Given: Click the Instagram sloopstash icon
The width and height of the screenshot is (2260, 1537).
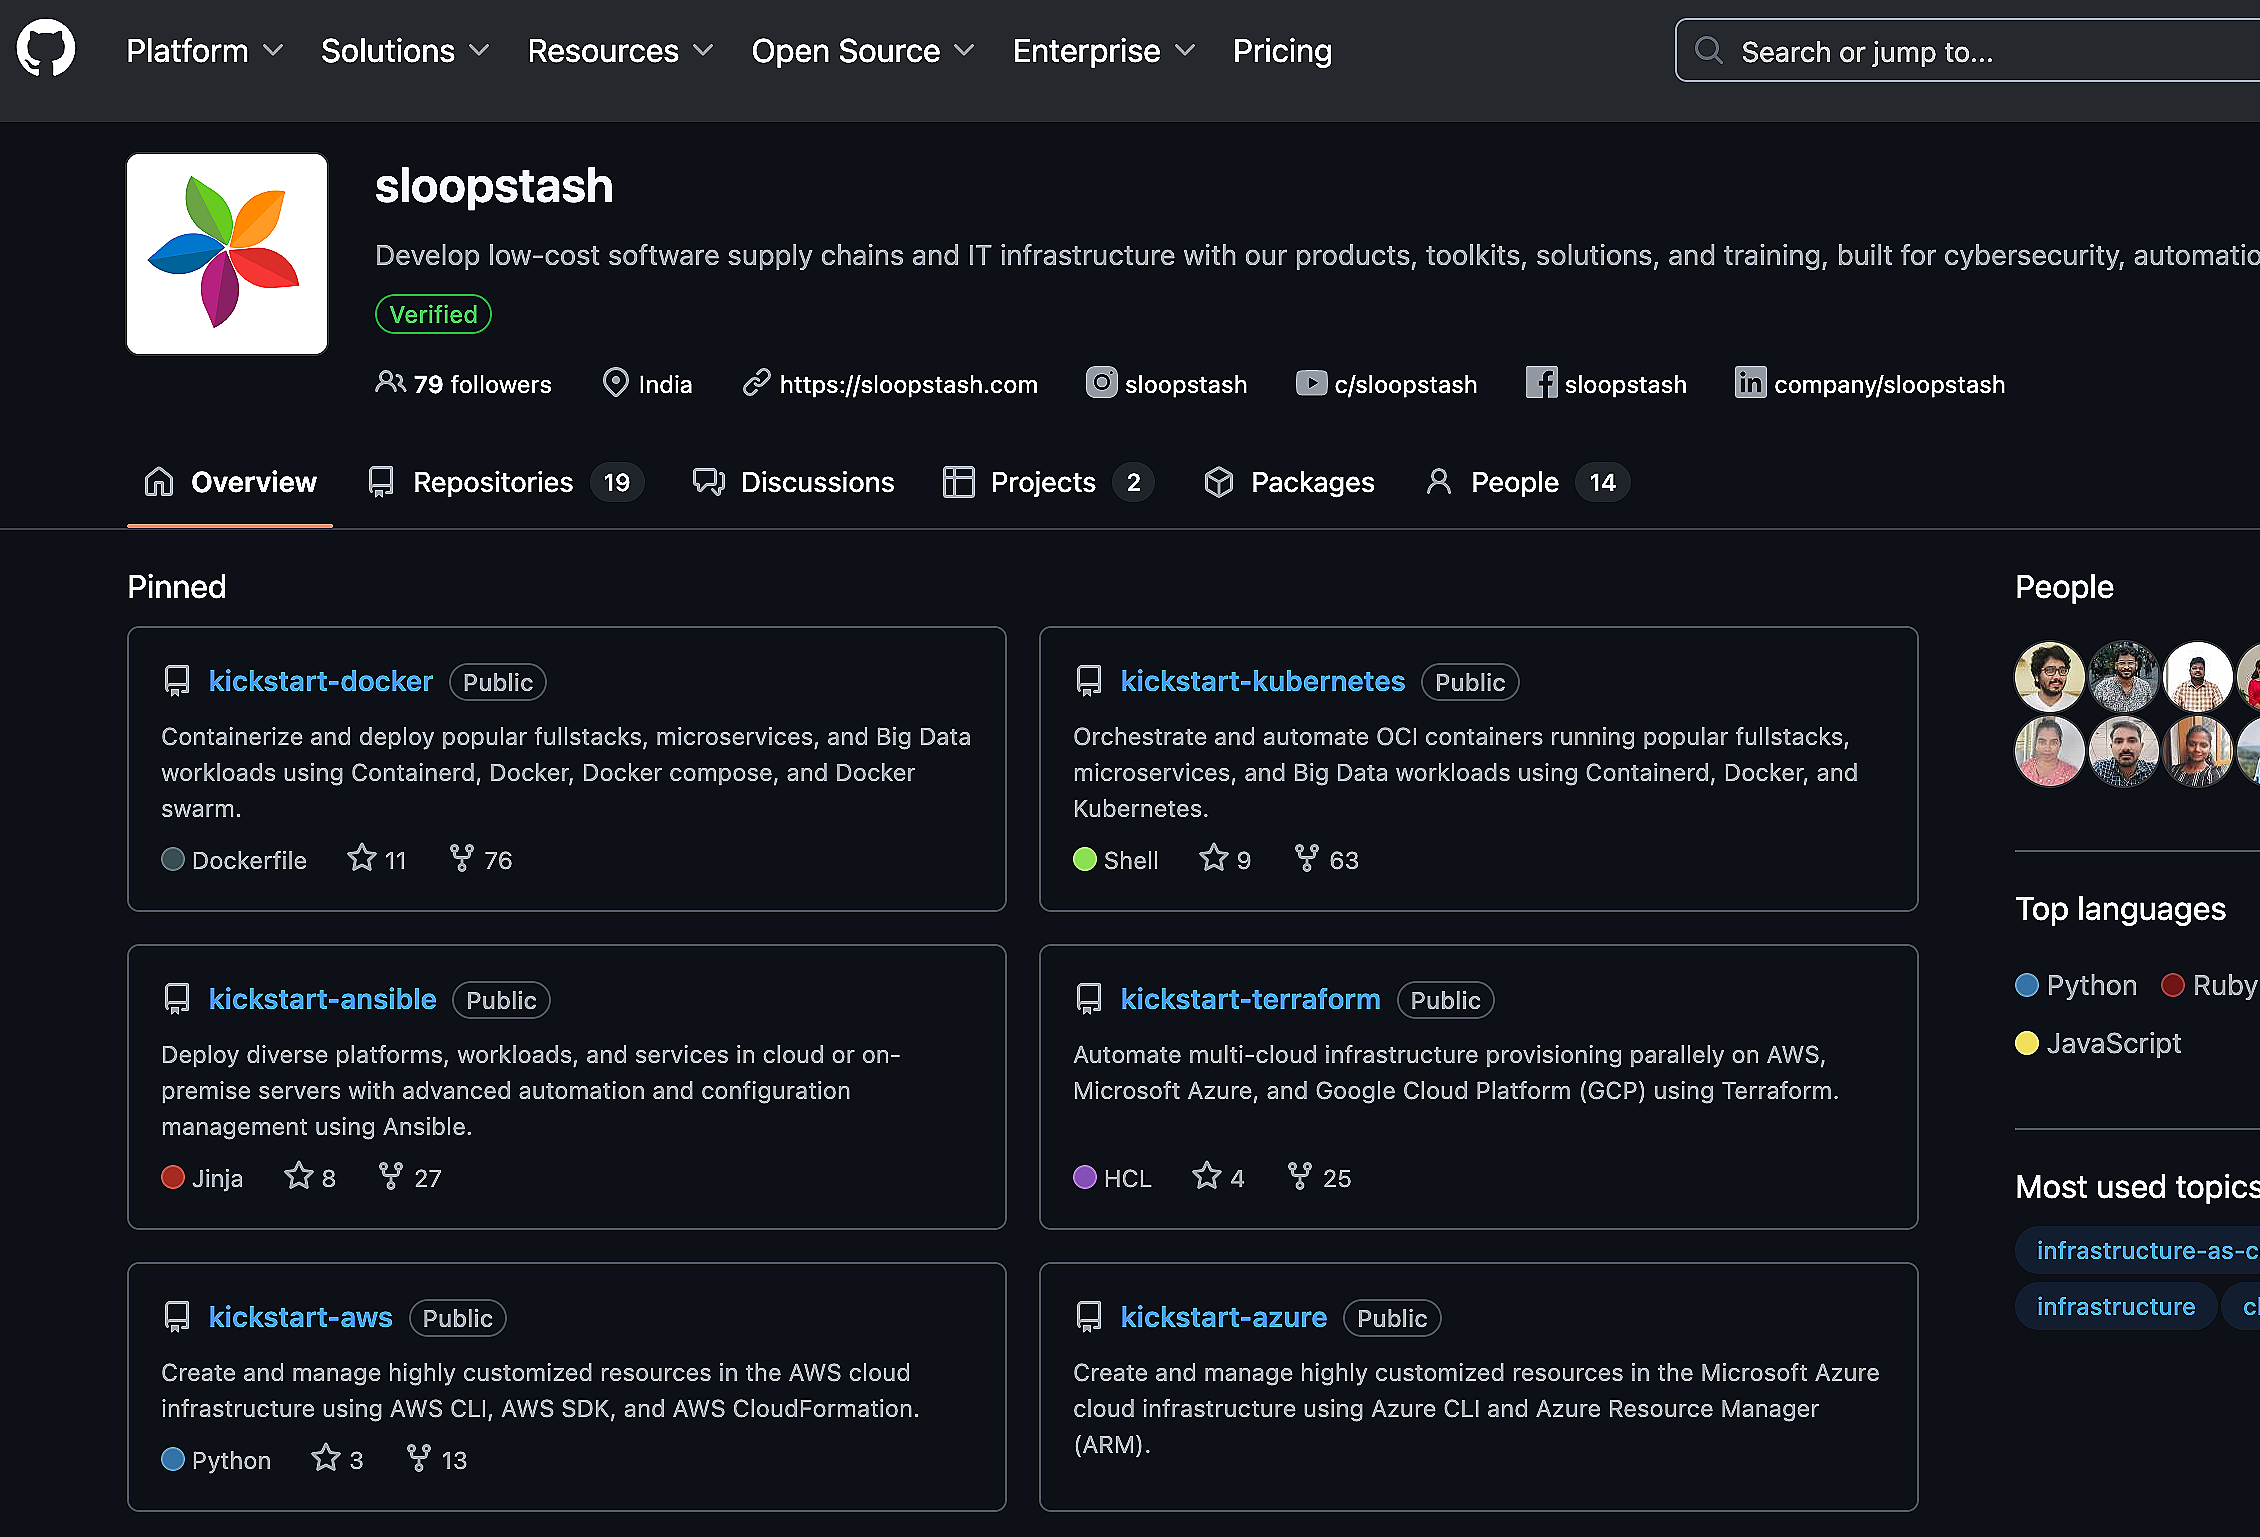Looking at the screenshot, I should click(1101, 383).
